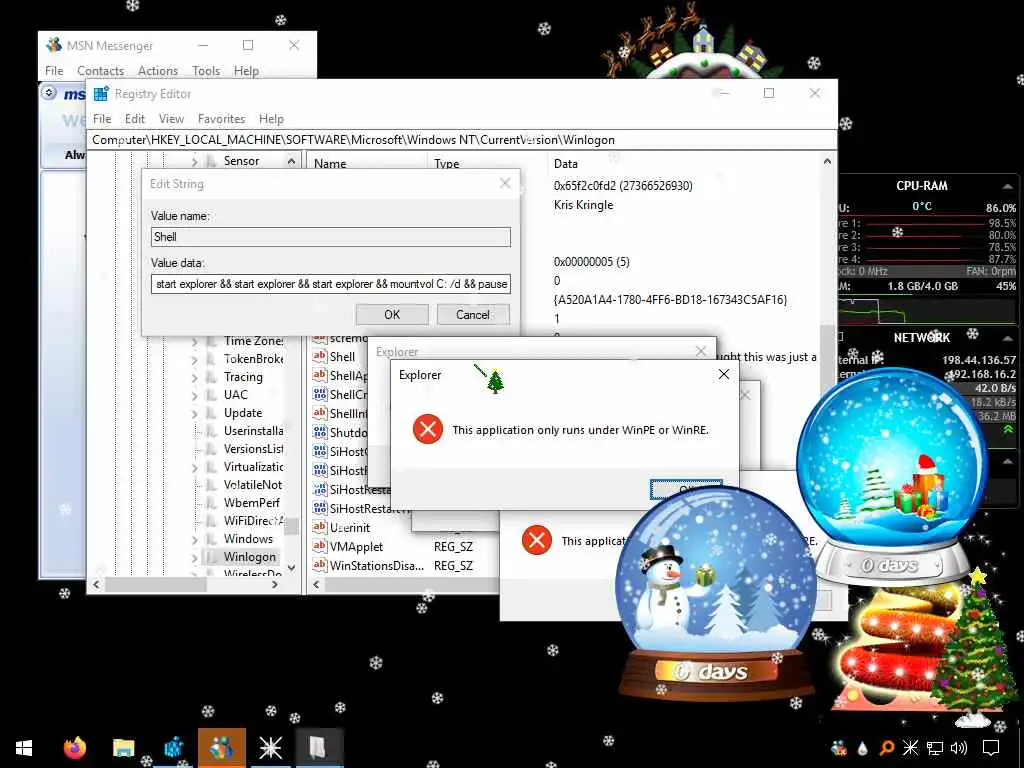This screenshot has height=768, width=1024.
Task: Click the Userinit value icon
Action: pyautogui.click(x=319, y=527)
